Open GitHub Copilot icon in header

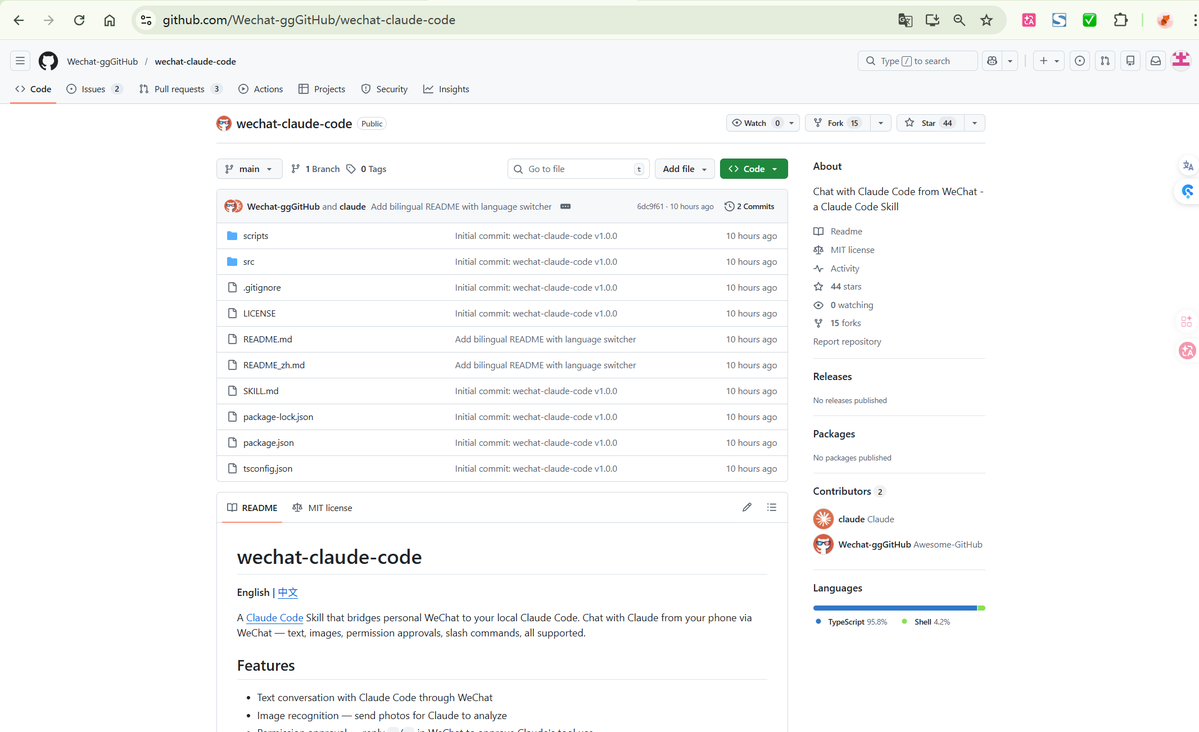(x=993, y=61)
